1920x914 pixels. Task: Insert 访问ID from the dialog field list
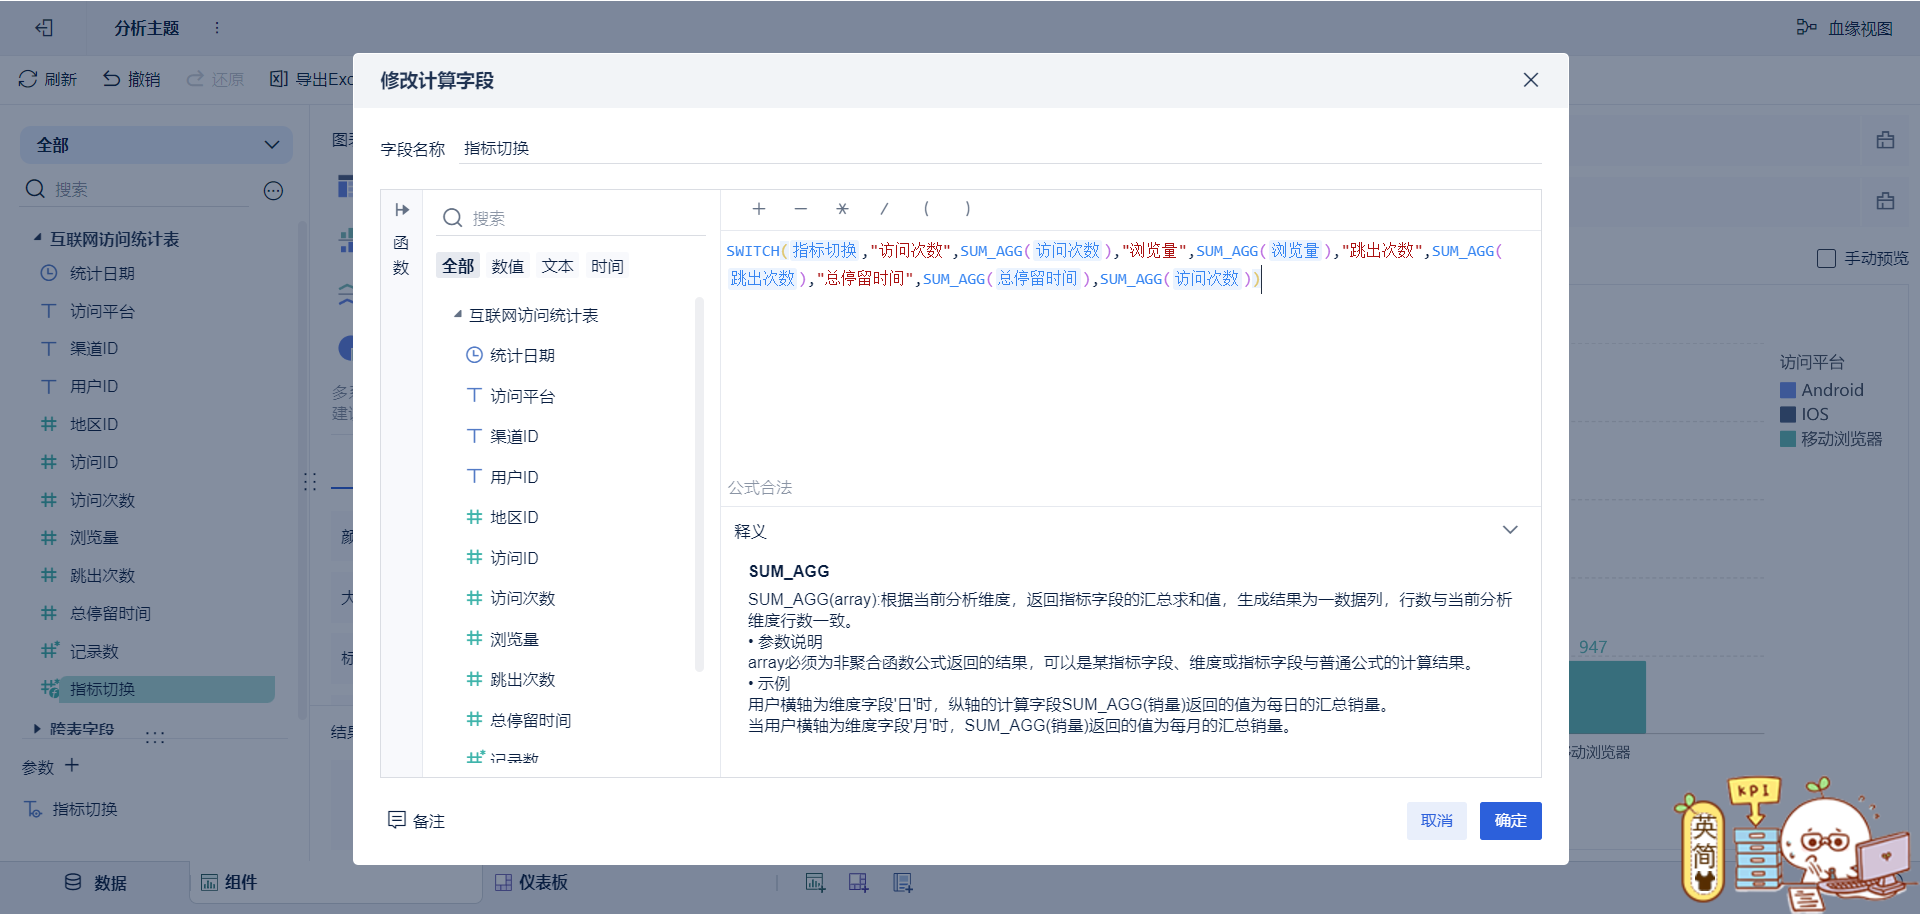click(514, 558)
